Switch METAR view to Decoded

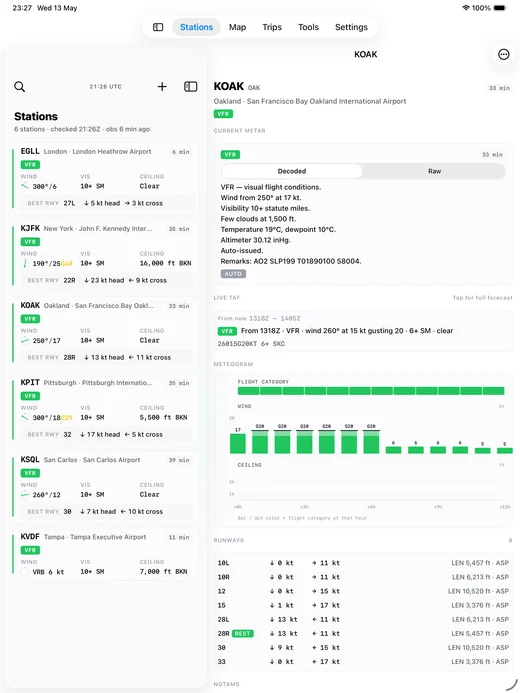tap(292, 171)
